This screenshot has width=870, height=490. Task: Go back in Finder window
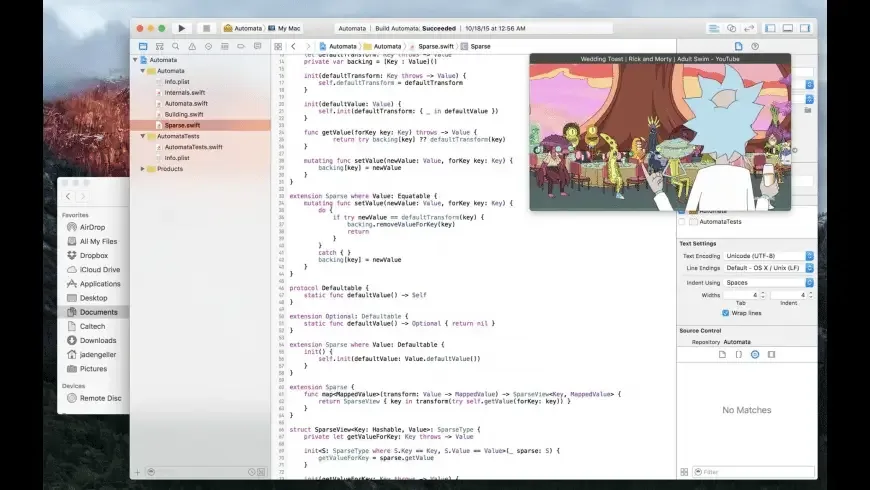pyautogui.click(x=68, y=196)
